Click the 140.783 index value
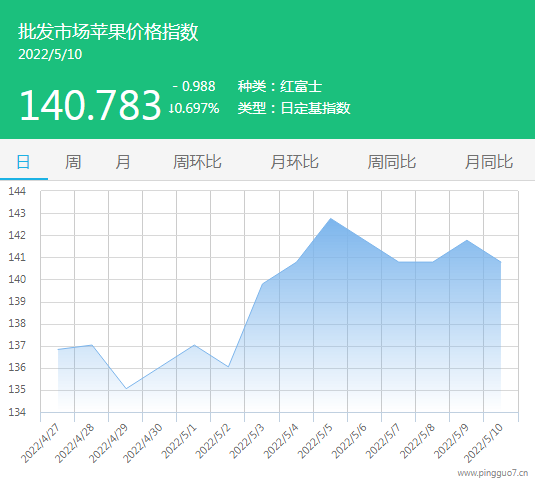 [90, 105]
